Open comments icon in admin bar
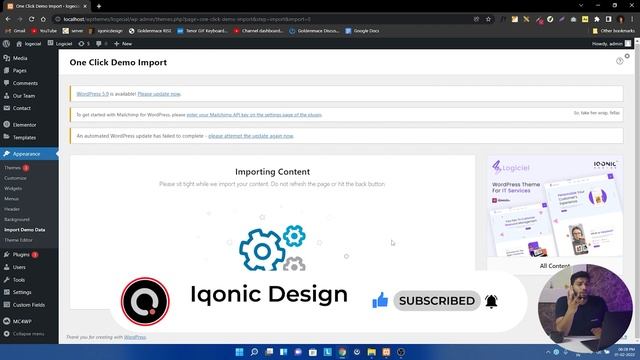The width and height of the screenshot is (640, 360). (101, 44)
